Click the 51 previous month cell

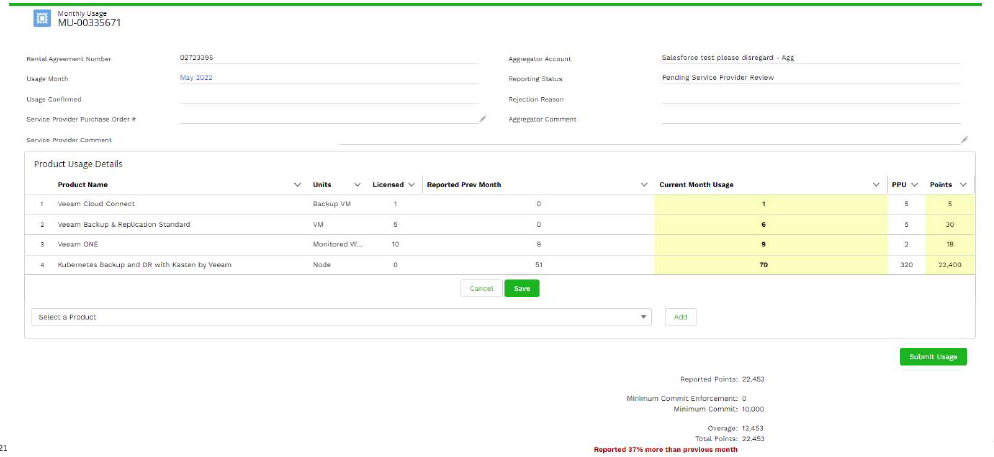(x=538, y=264)
